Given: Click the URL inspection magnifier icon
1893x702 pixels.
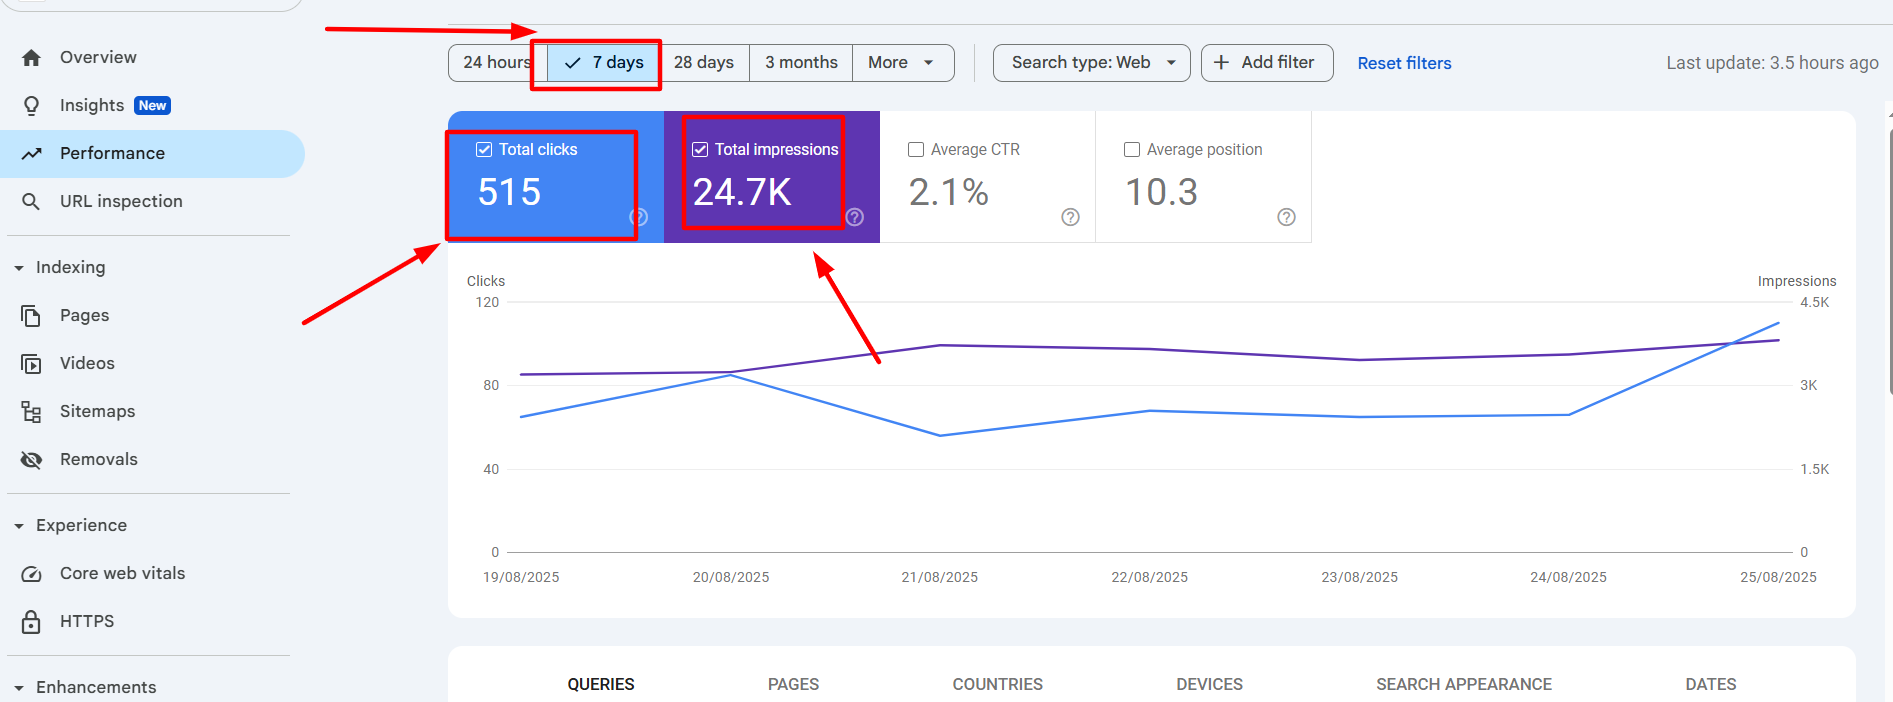Looking at the screenshot, I should click(31, 202).
